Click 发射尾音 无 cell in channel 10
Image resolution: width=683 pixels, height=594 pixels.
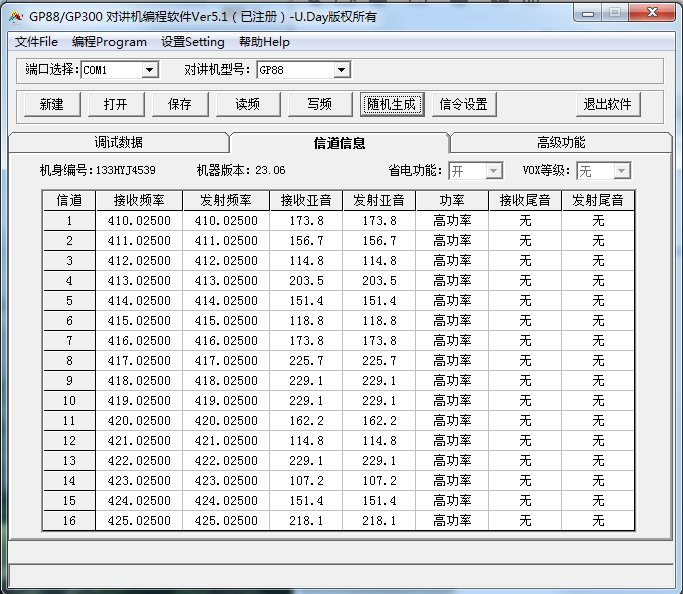coord(598,401)
